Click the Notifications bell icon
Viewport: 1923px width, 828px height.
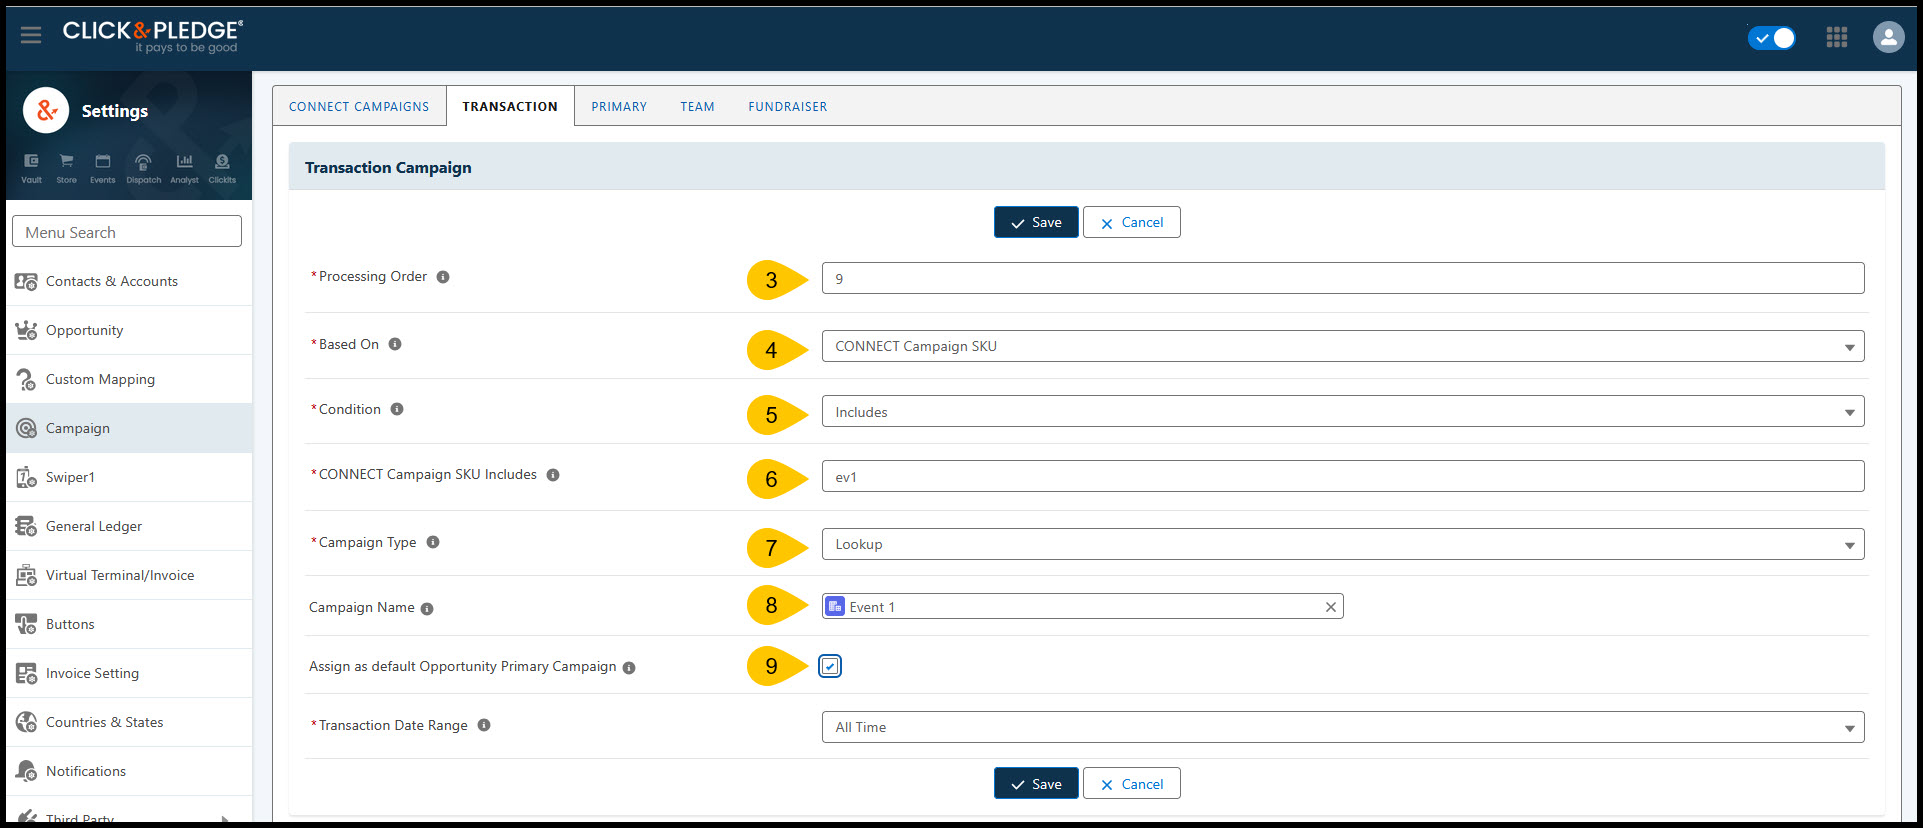pyautogui.click(x=26, y=771)
